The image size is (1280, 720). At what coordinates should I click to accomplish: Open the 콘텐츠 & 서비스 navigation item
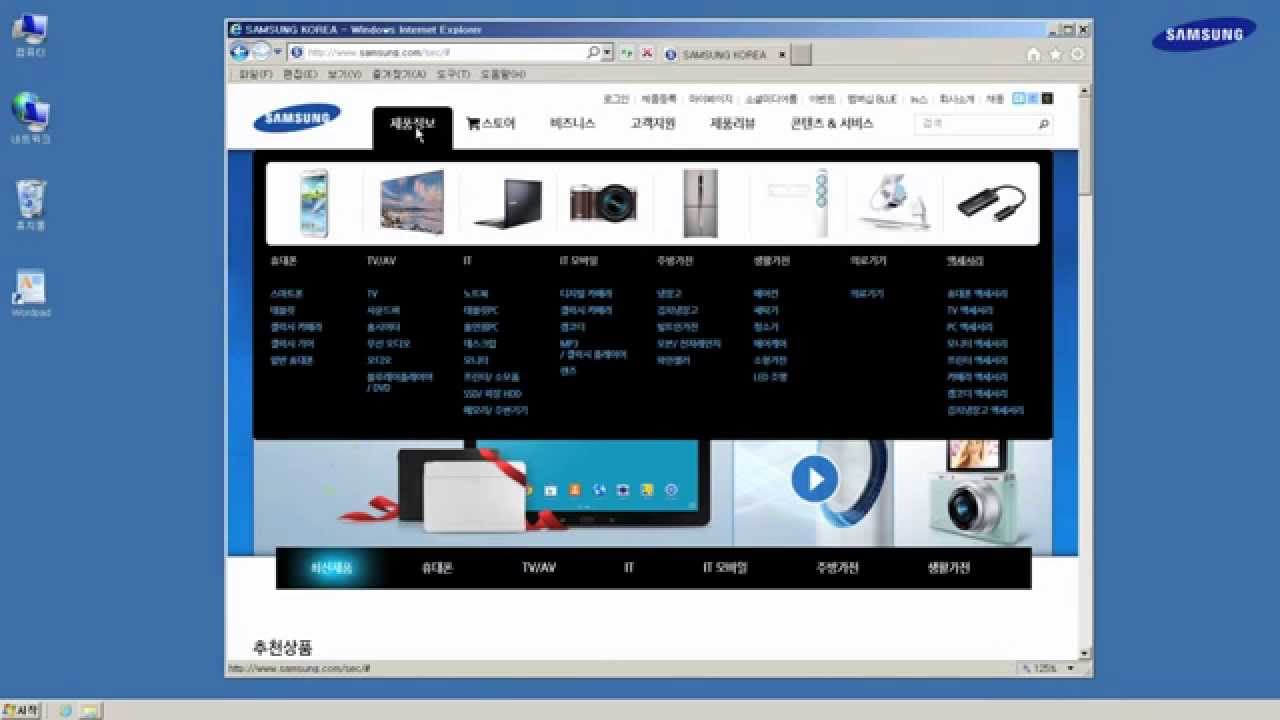click(x=832, y=124)
